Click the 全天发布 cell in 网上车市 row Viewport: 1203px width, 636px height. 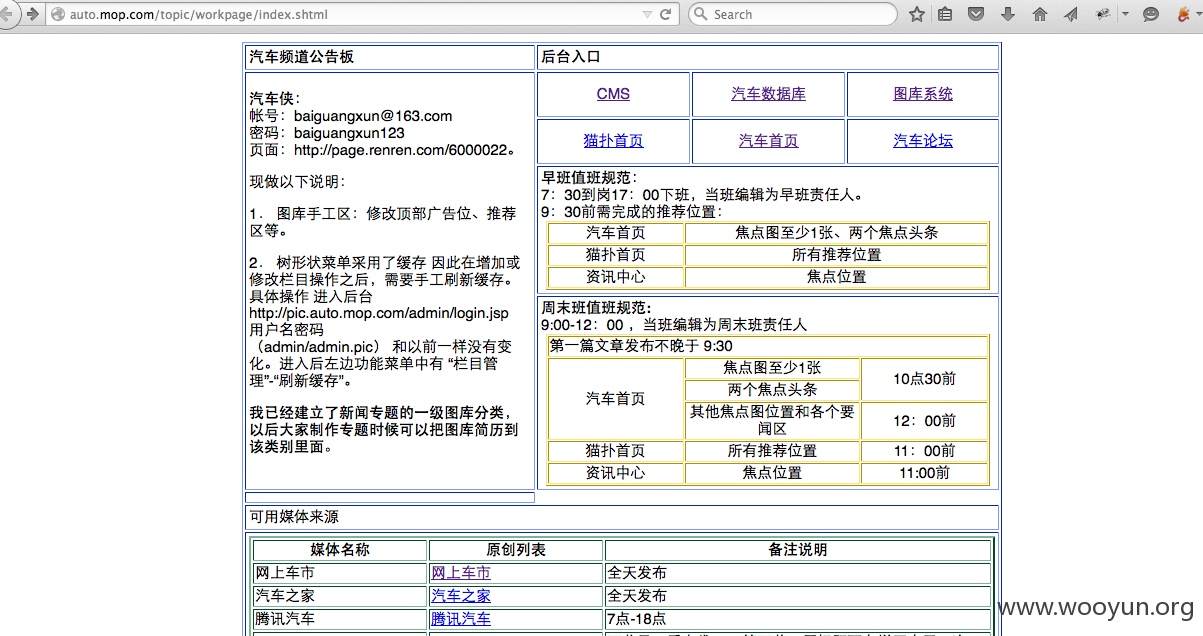[x=797, y=573]
